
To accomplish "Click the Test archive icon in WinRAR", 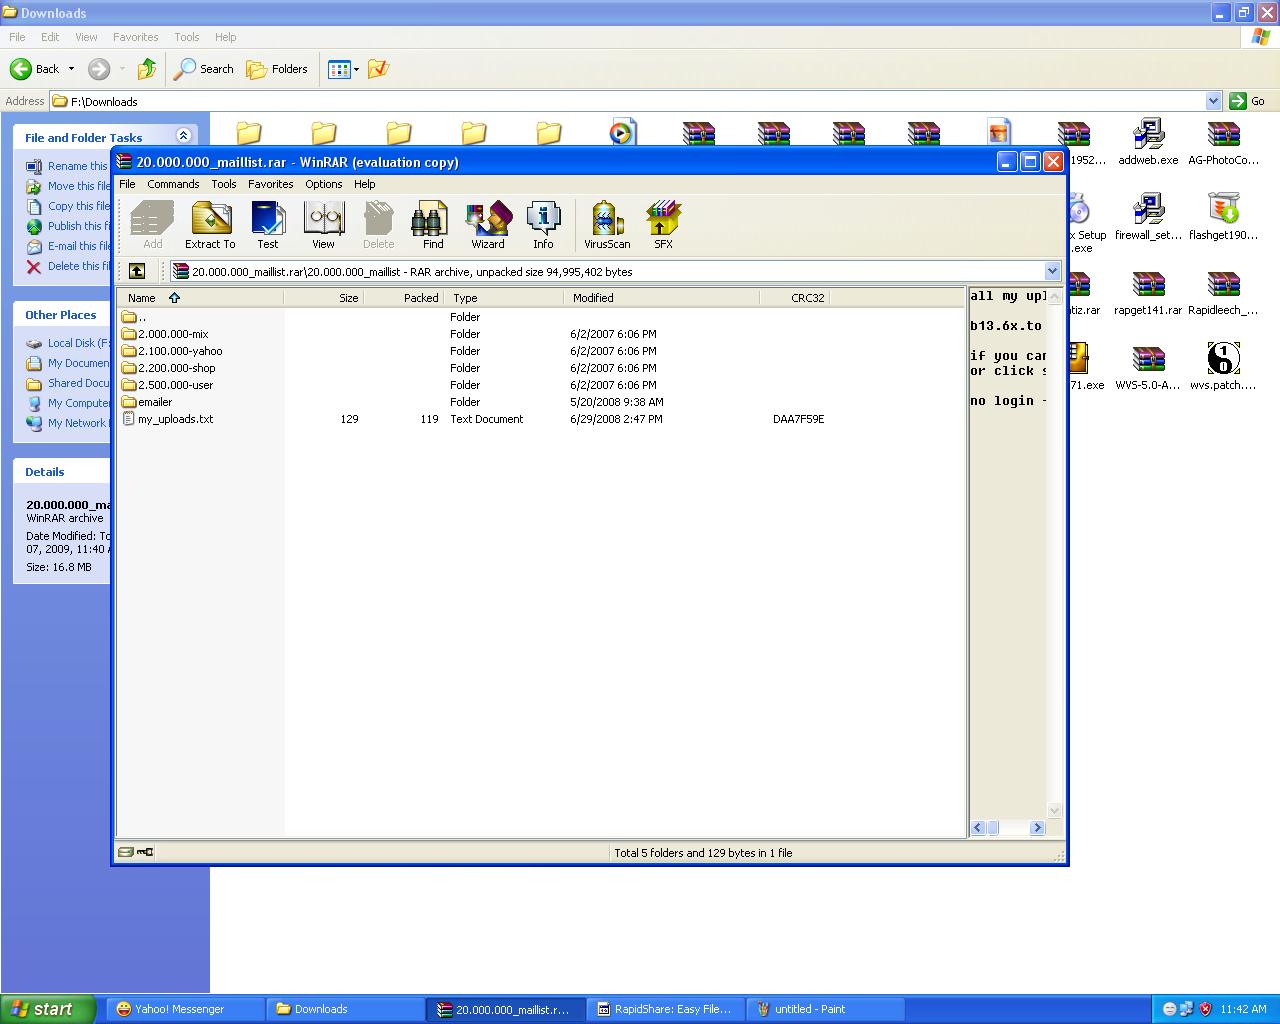I will [268, 225].
